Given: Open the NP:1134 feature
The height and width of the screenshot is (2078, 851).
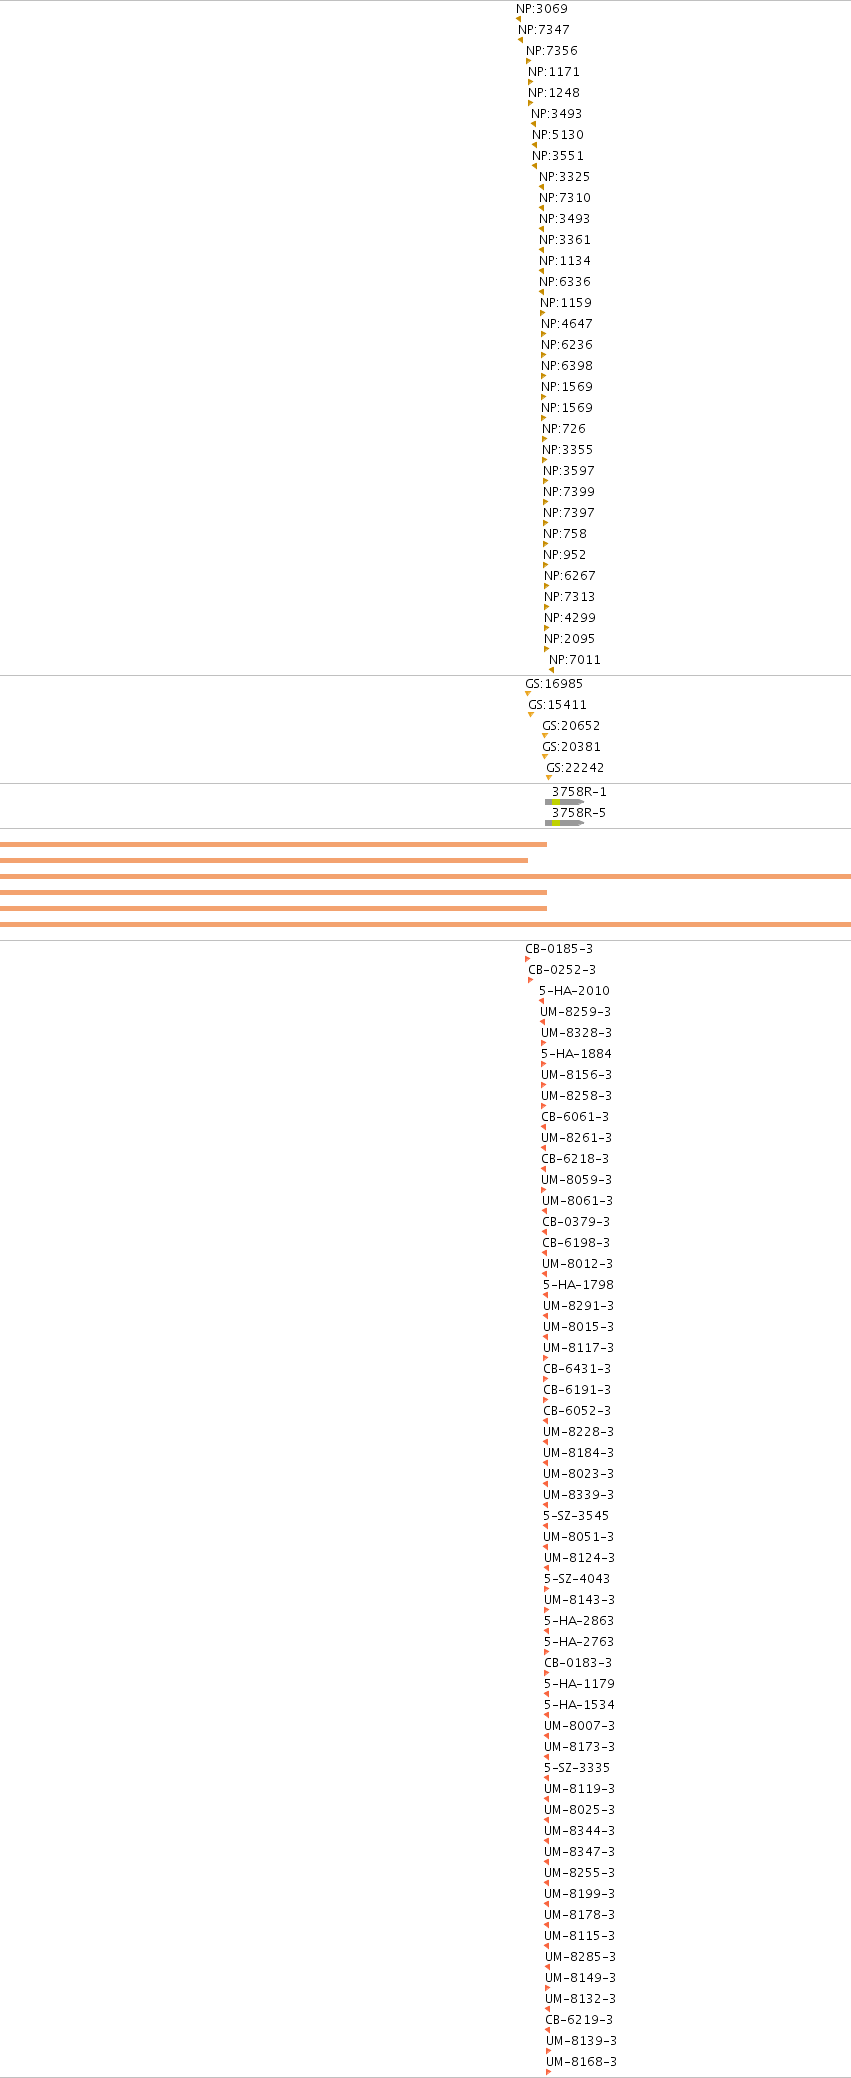Looking at the screenshot, I should [565, 261].
